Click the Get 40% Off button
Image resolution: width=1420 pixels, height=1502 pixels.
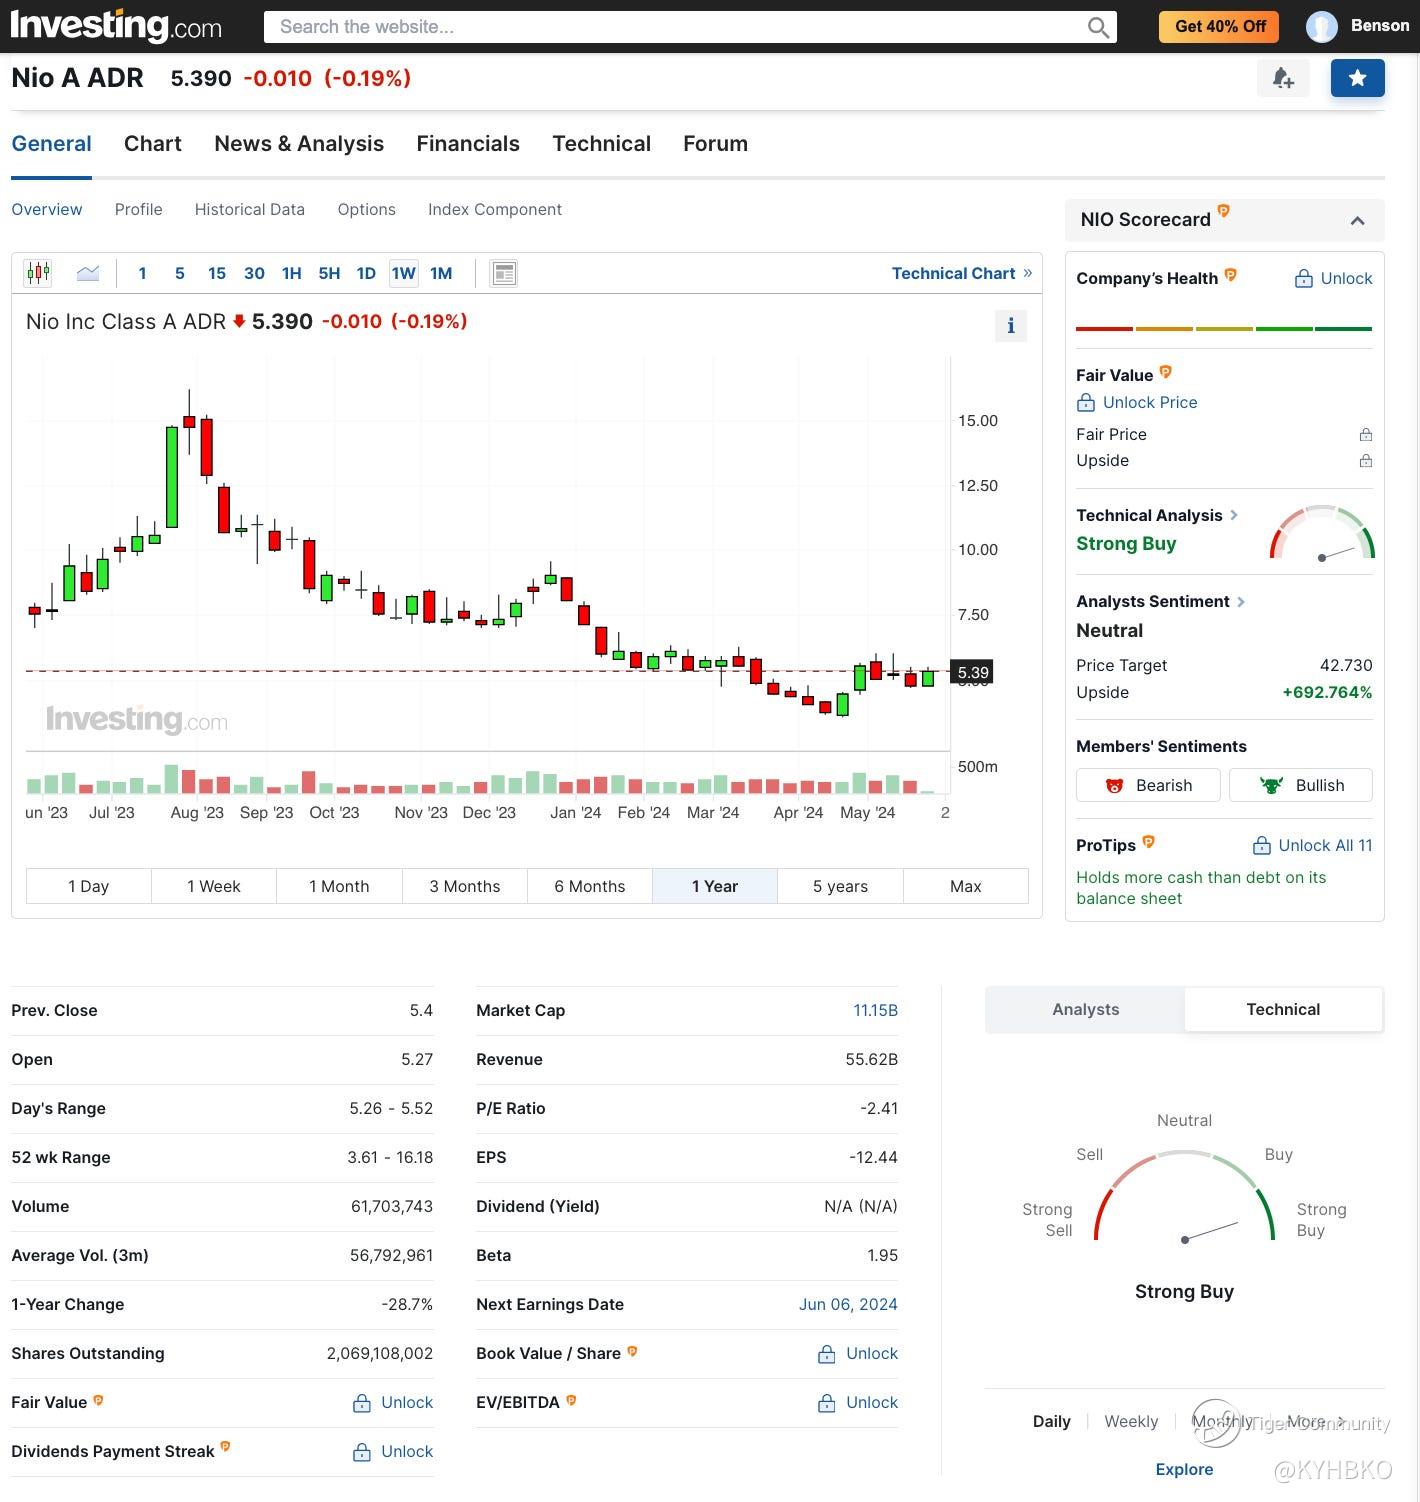[x=1221, y=26]
